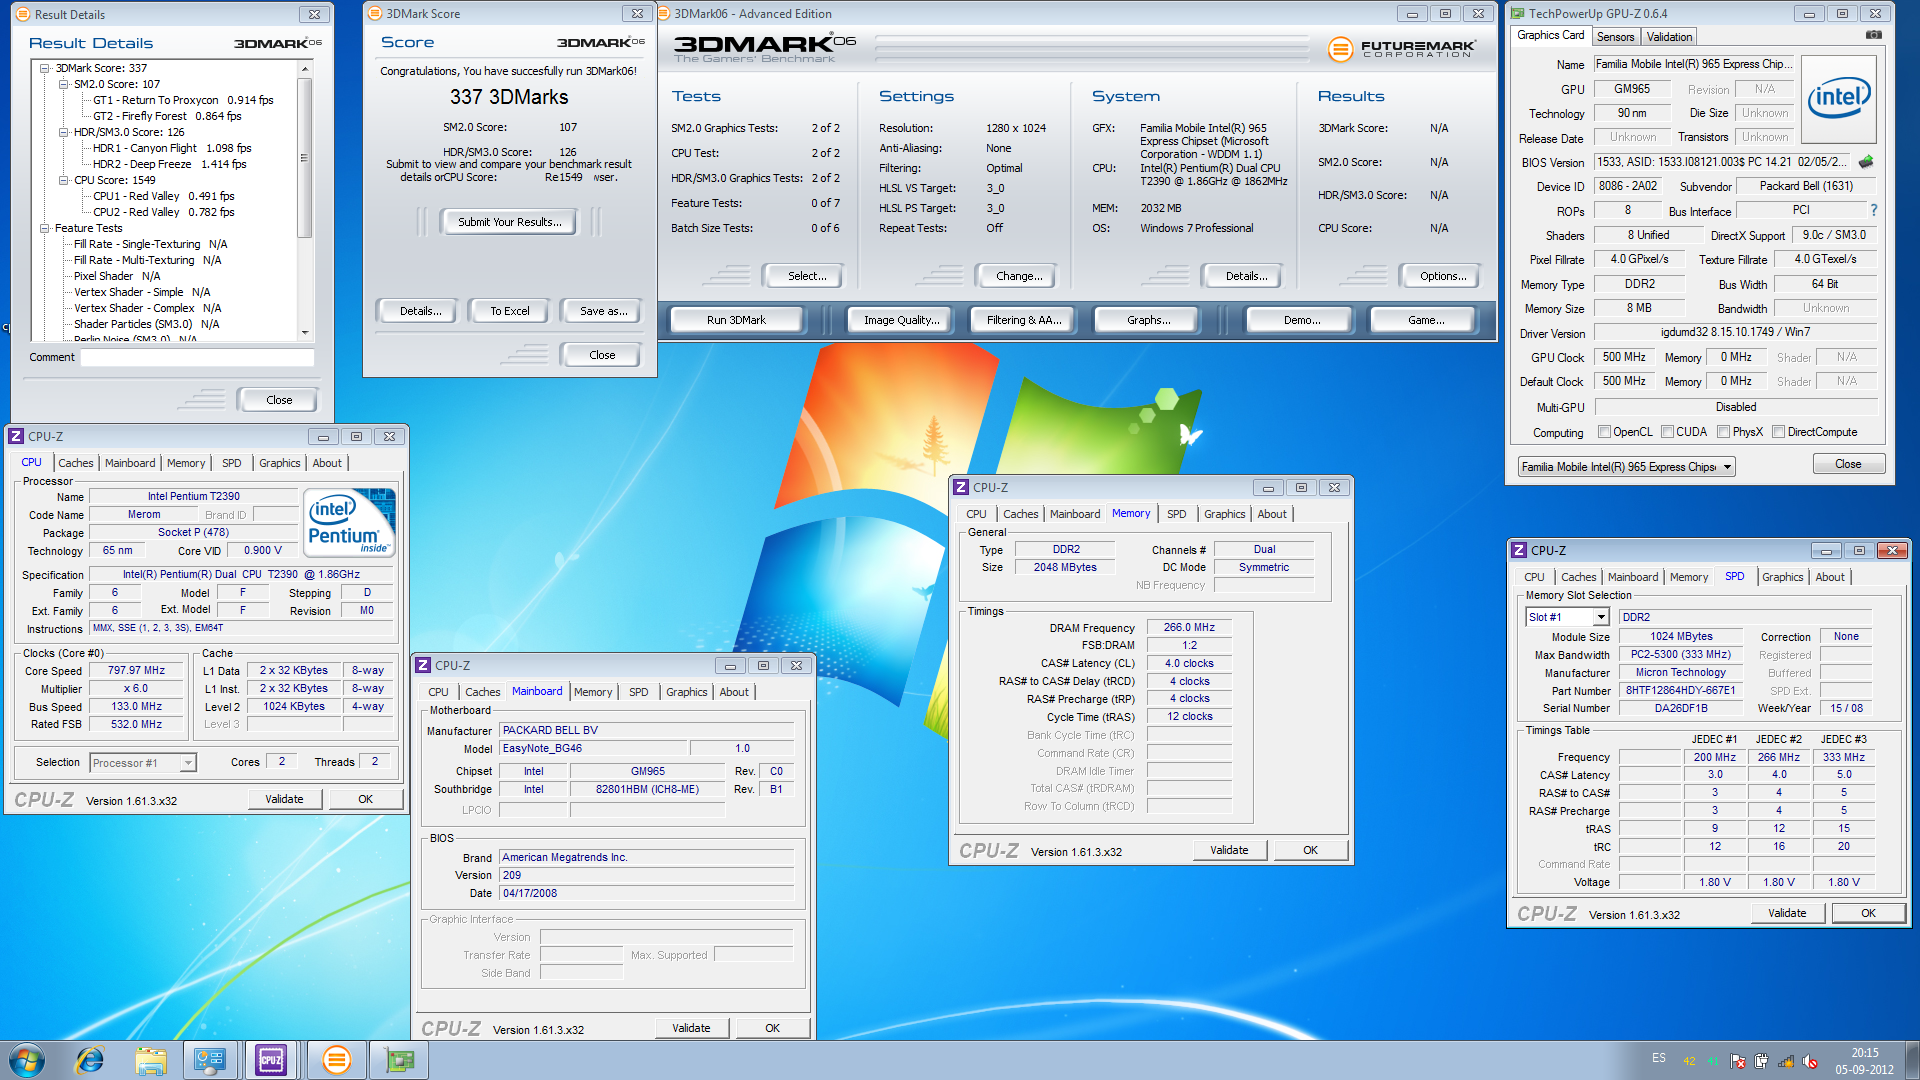
Task: Launch Internet Explorer from the taskbar
Action: tap(90, 1060)
